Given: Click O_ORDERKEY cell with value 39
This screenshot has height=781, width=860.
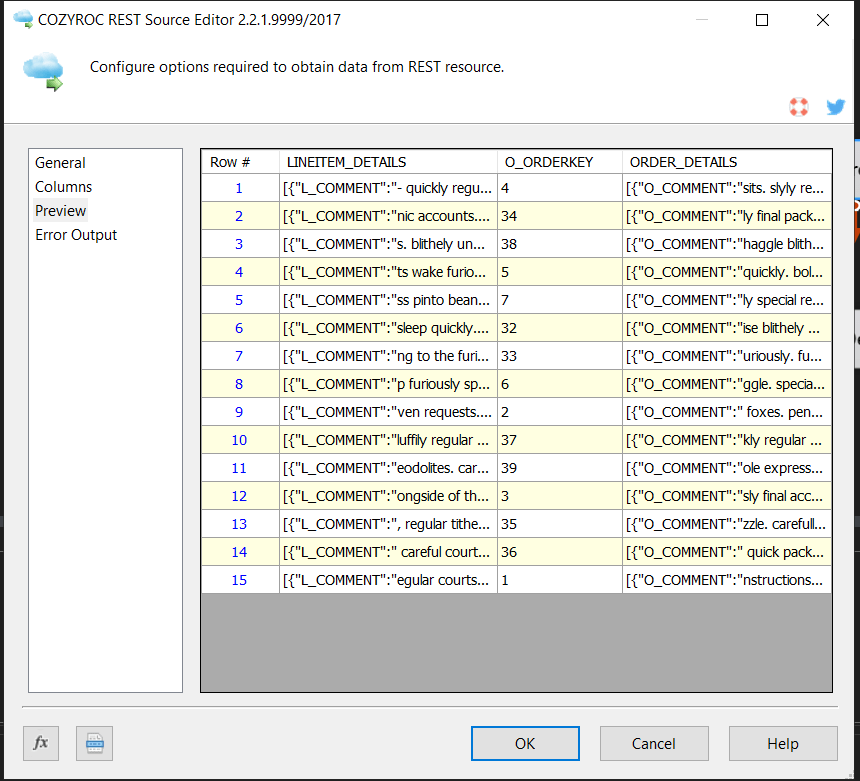Looking at the screenshot, I should pyautogui.click(x=560, y=468).
